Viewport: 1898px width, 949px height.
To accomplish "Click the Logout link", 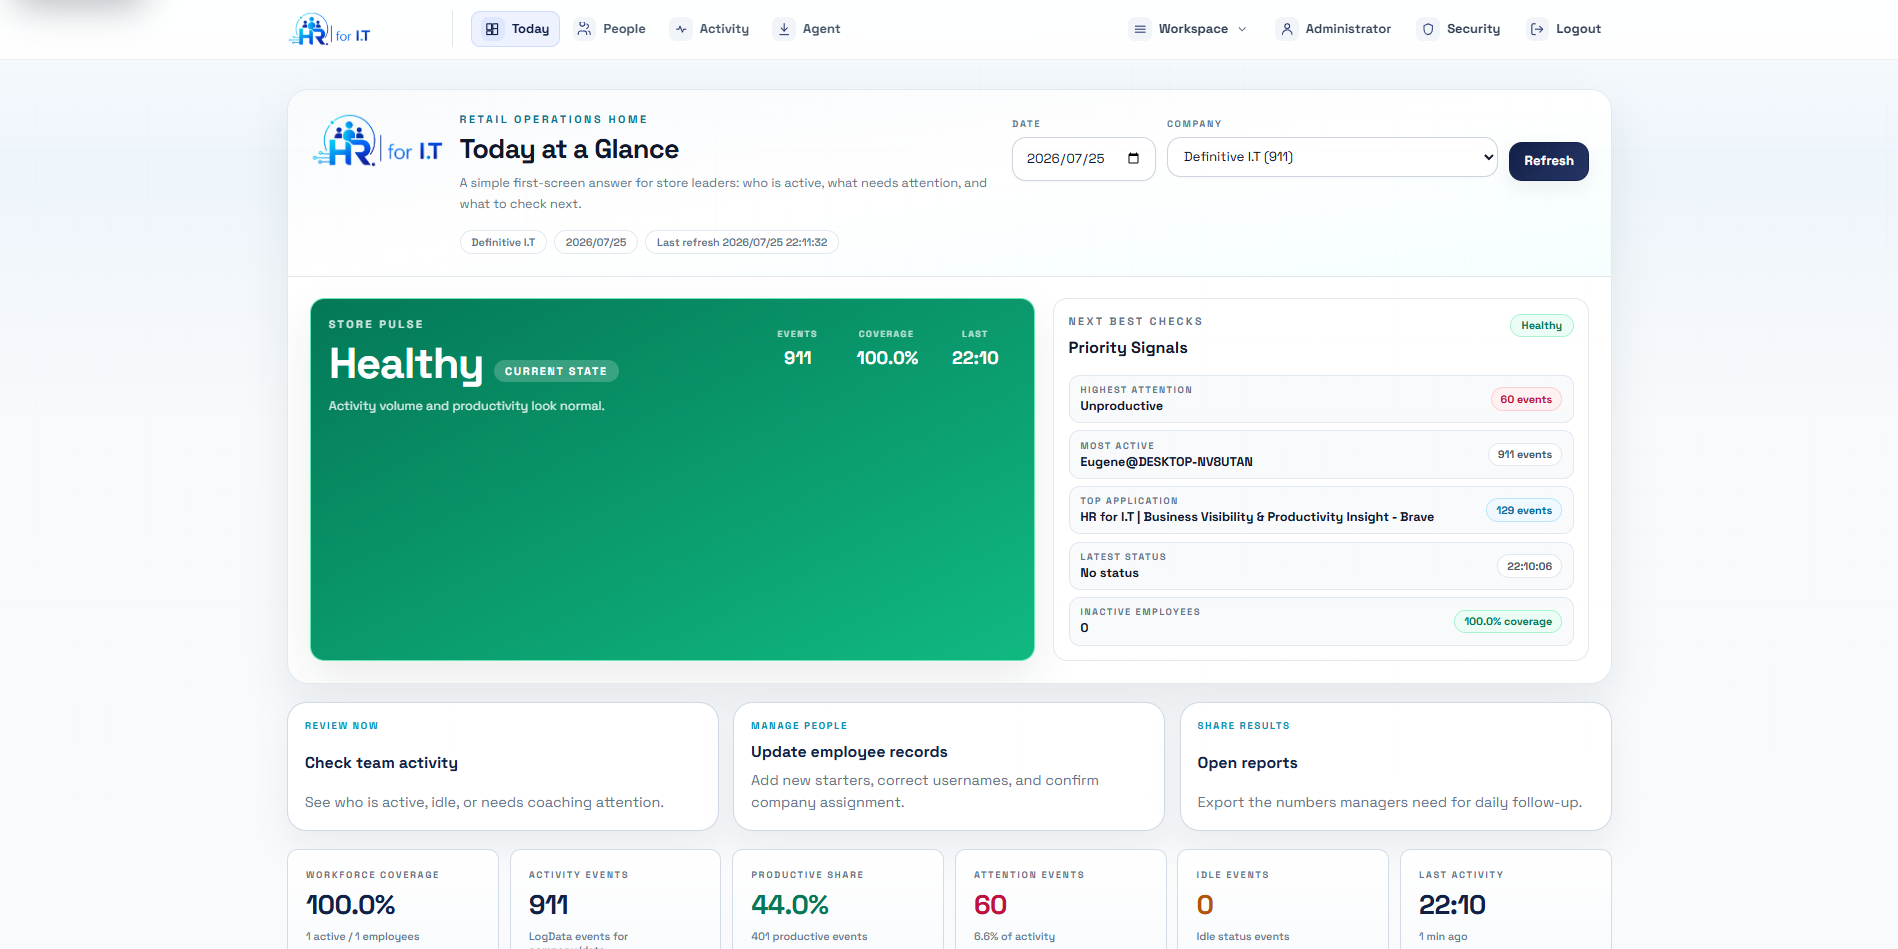I will tap(1566, 29).
